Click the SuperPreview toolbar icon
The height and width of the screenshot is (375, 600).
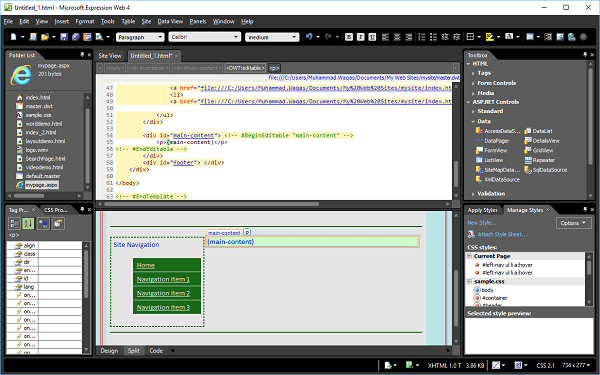[x=87, y=37]
